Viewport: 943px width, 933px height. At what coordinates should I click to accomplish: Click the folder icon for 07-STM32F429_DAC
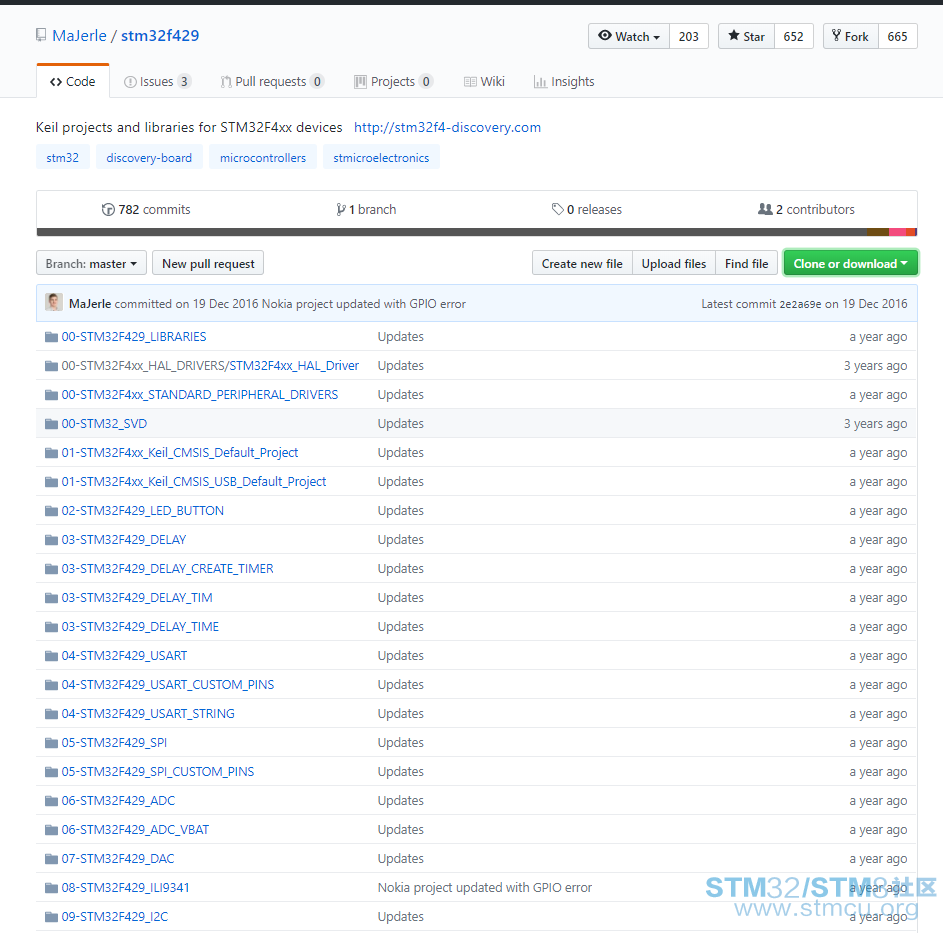51,858
